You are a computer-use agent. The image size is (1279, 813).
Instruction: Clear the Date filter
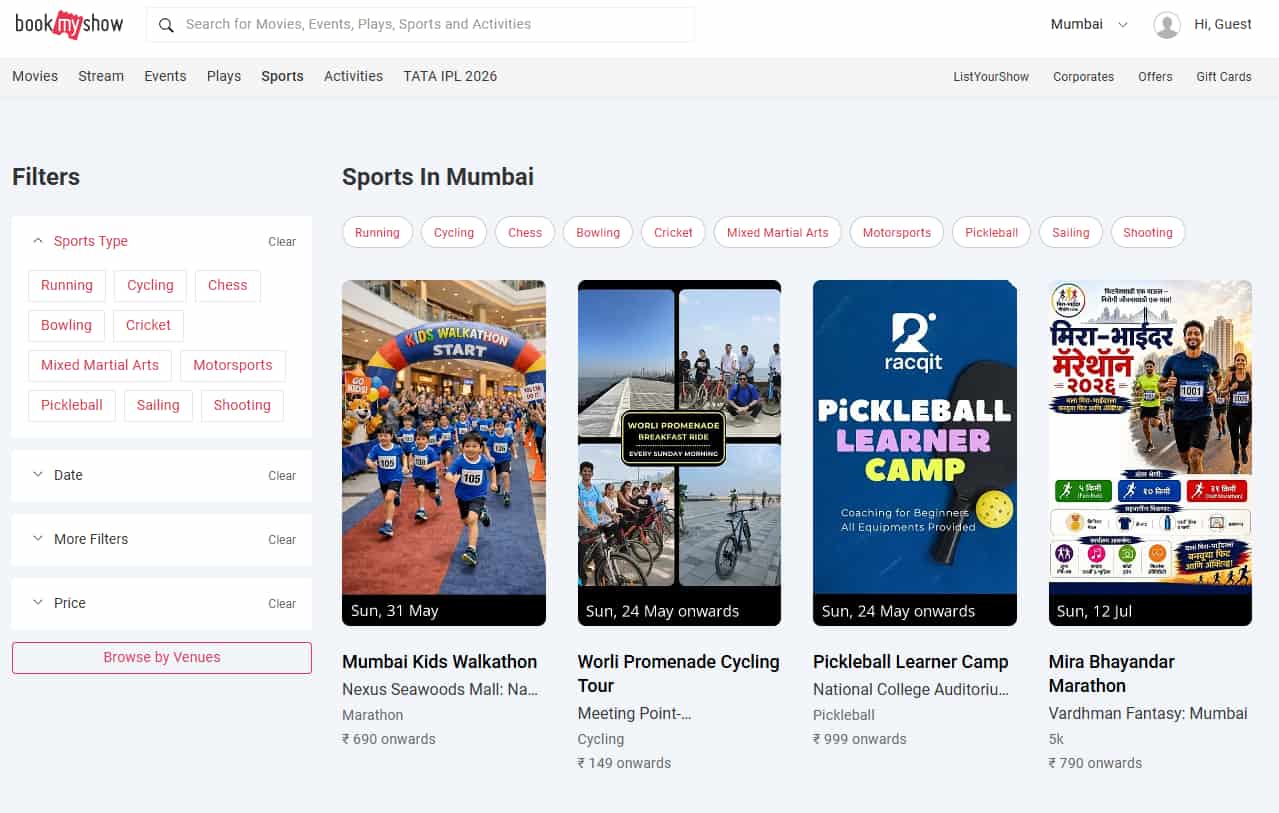click(x=282, y=476)
